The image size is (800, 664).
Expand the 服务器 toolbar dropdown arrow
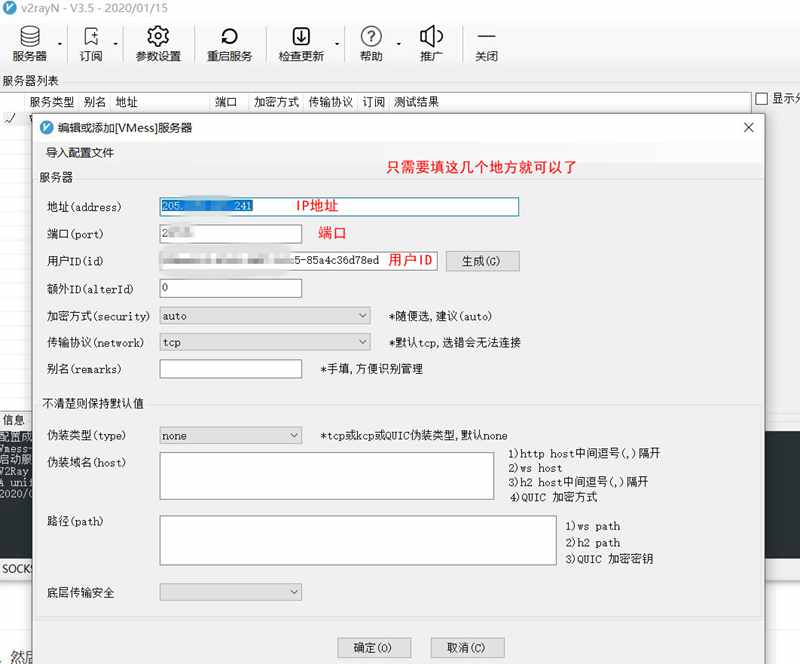[x=60, y=44]
